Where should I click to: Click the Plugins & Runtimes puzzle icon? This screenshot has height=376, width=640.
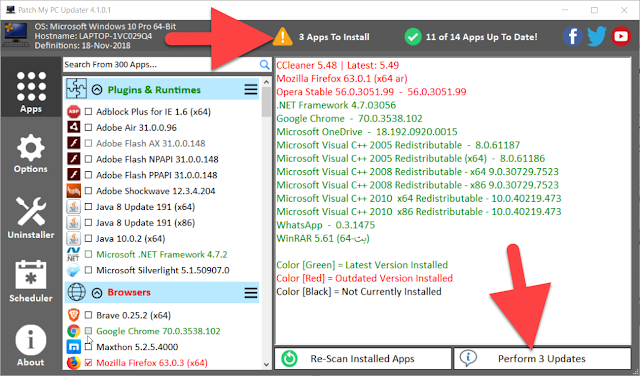click(x=76, y=89)
